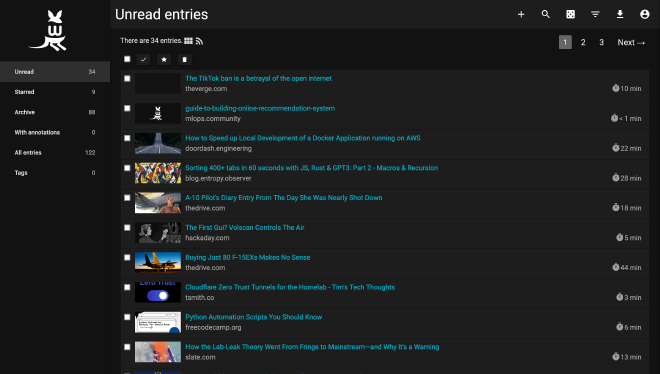Click the freecodecamp.org domain text
Image resolution: width=660 pixels, height=374 pixels.
(213, 328)
